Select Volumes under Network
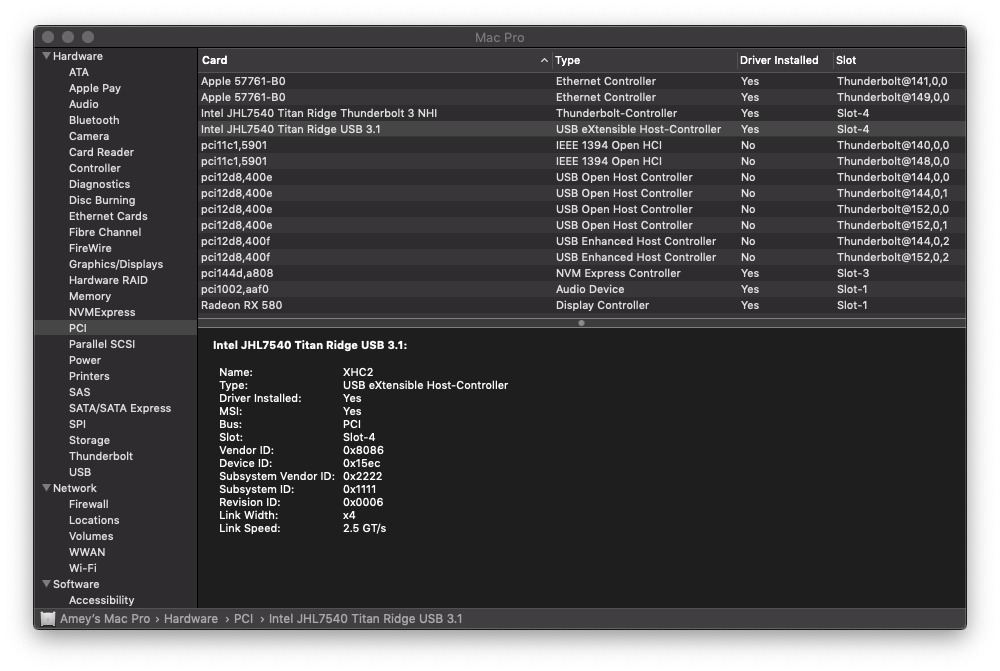Image resolution: width=1000 pixels, height=671 pixels. point(91,536)
